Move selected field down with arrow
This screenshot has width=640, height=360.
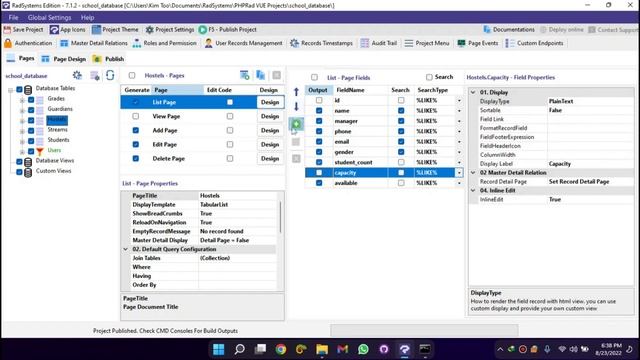pos(296,107)
